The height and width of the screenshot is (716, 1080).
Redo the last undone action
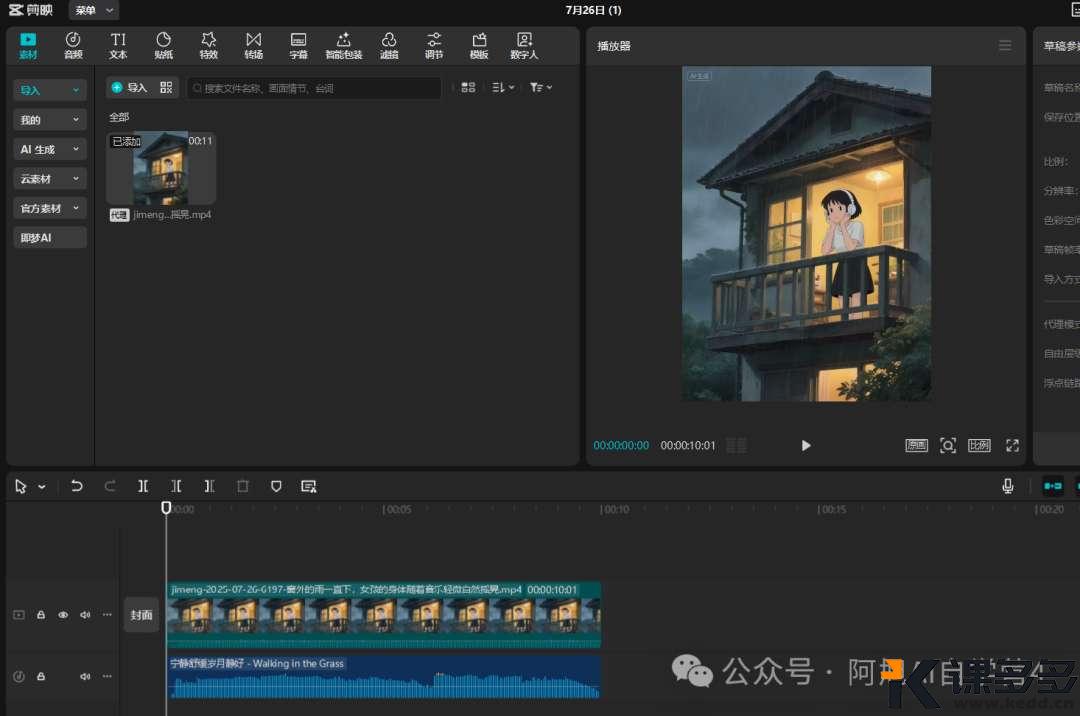(x=110, y=486)
